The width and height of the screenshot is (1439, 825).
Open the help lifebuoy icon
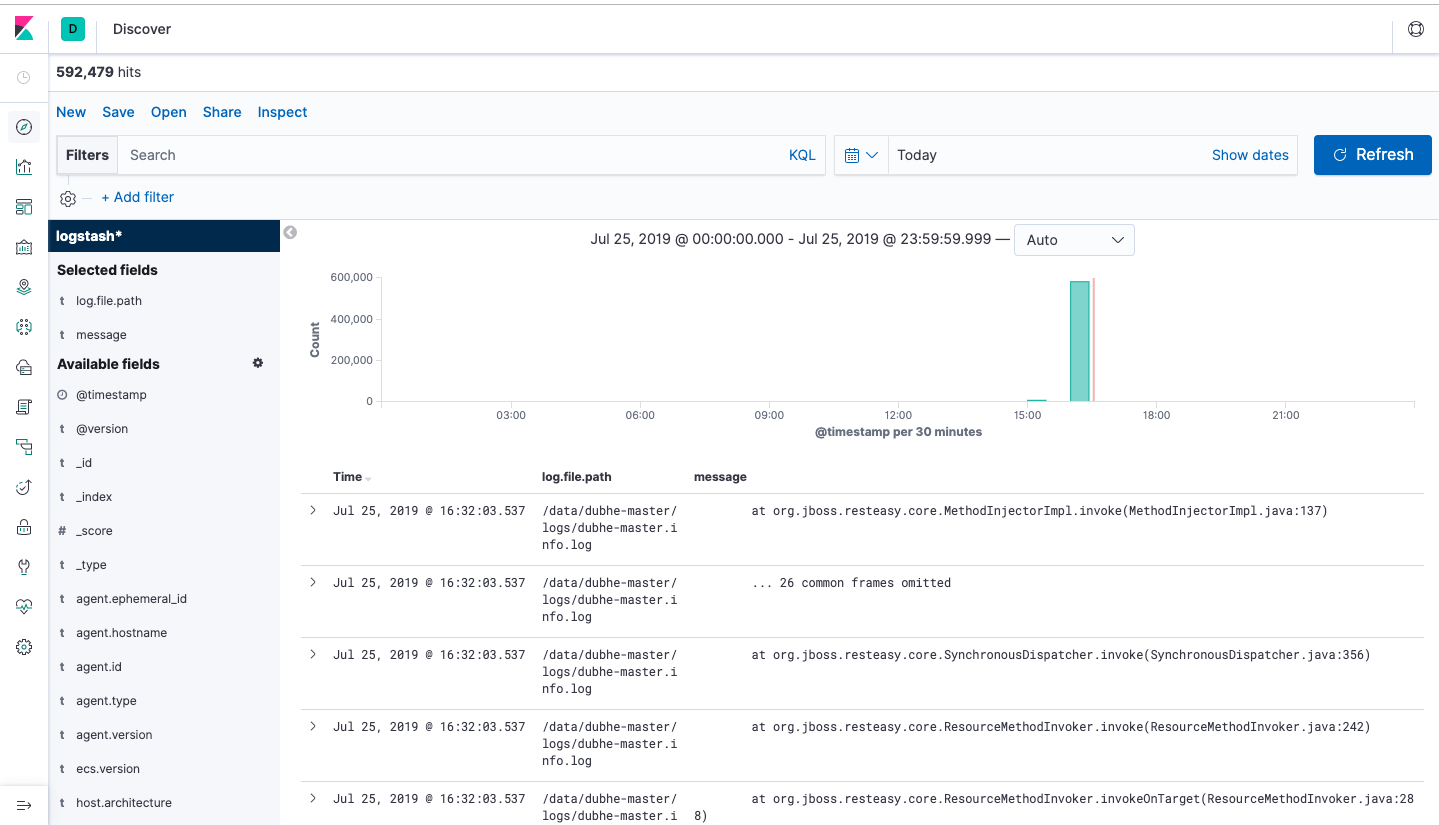coord(1416,29)
